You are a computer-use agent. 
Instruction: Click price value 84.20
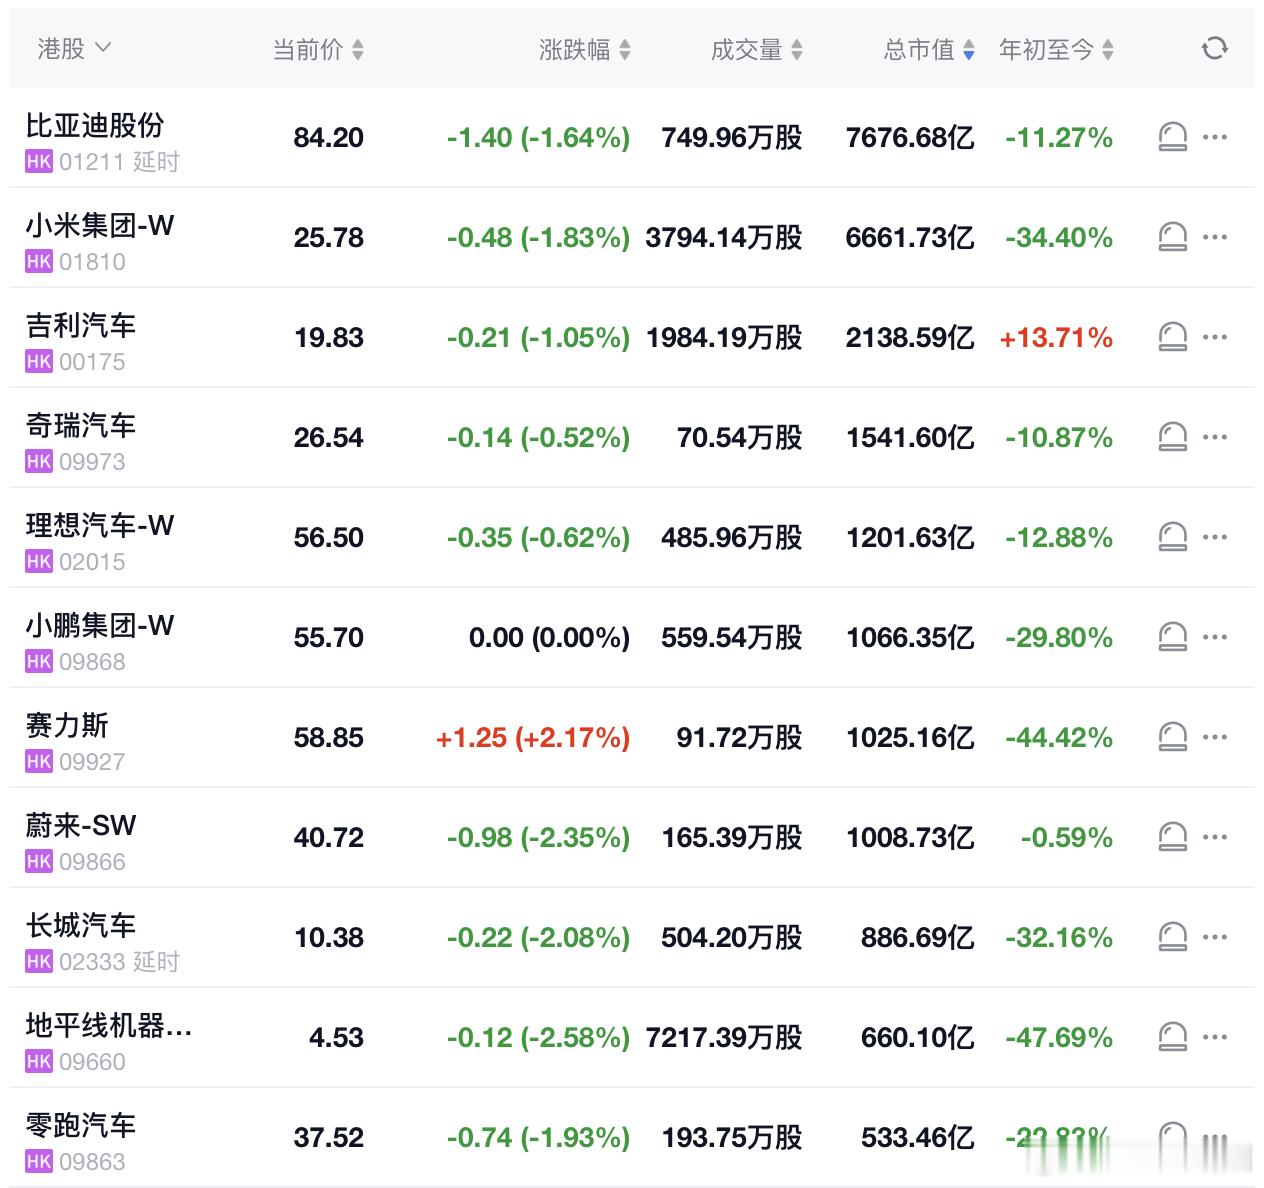[x=329, y=138]
